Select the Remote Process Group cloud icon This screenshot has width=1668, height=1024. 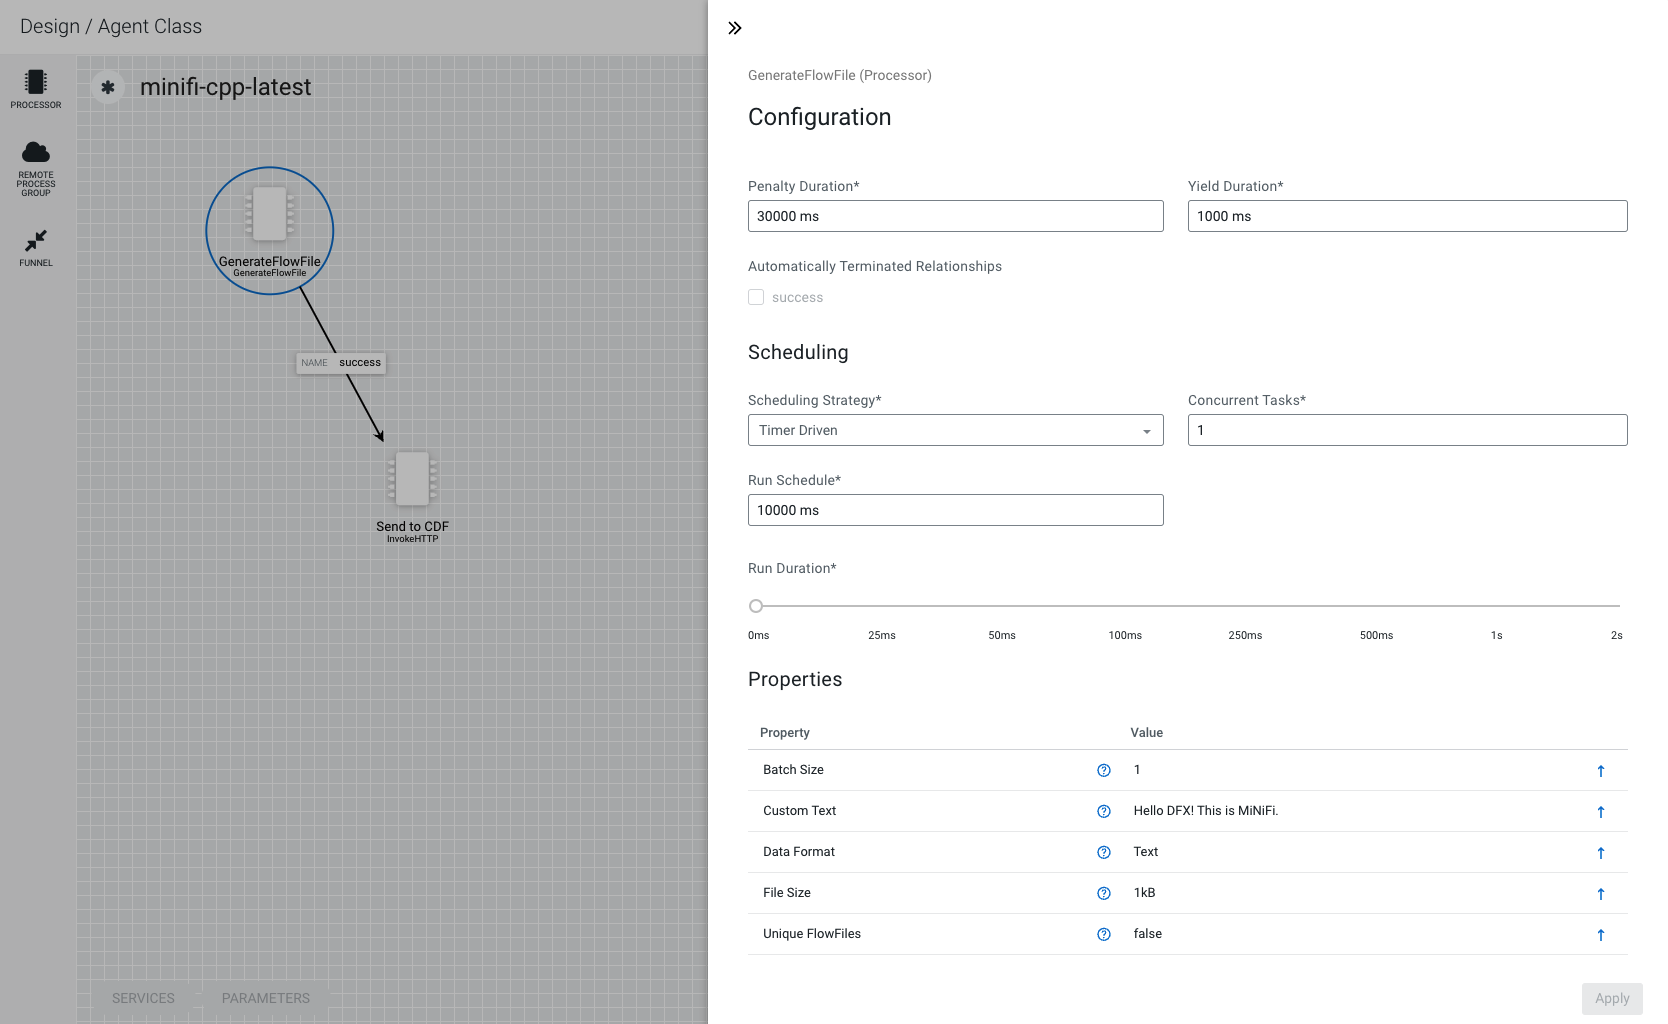pyautogui.click(x=36, y=153)
